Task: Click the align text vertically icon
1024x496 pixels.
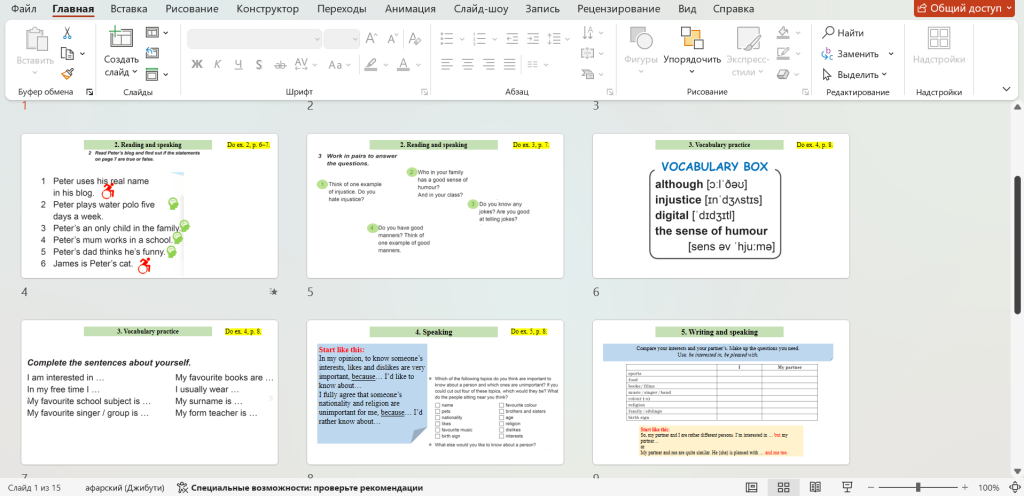Action: [x=587, y=53]
